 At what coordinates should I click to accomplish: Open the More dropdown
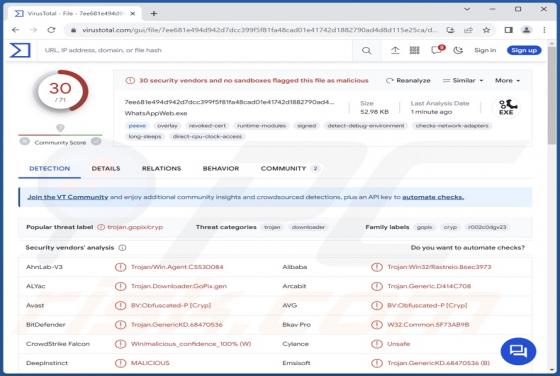click(507, 80)
